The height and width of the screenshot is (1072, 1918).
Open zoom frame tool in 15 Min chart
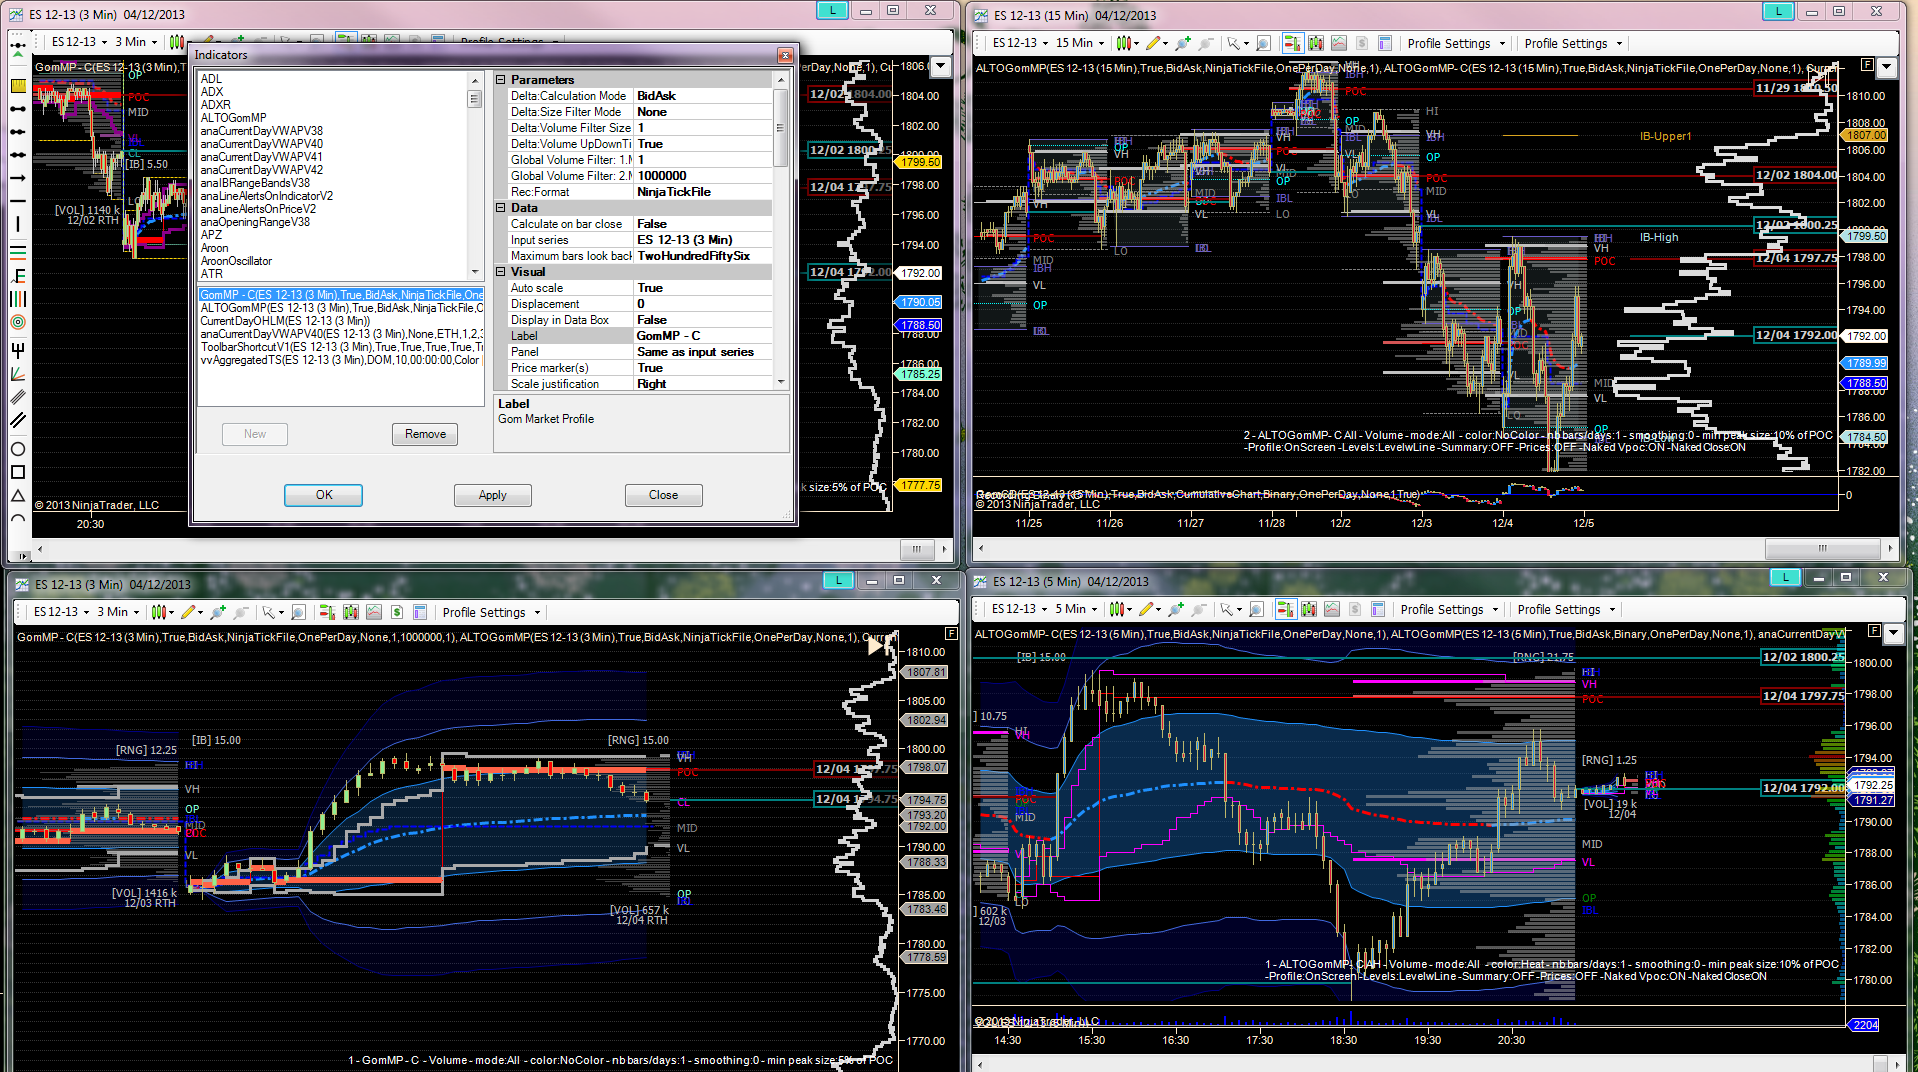coord(1264,43)
